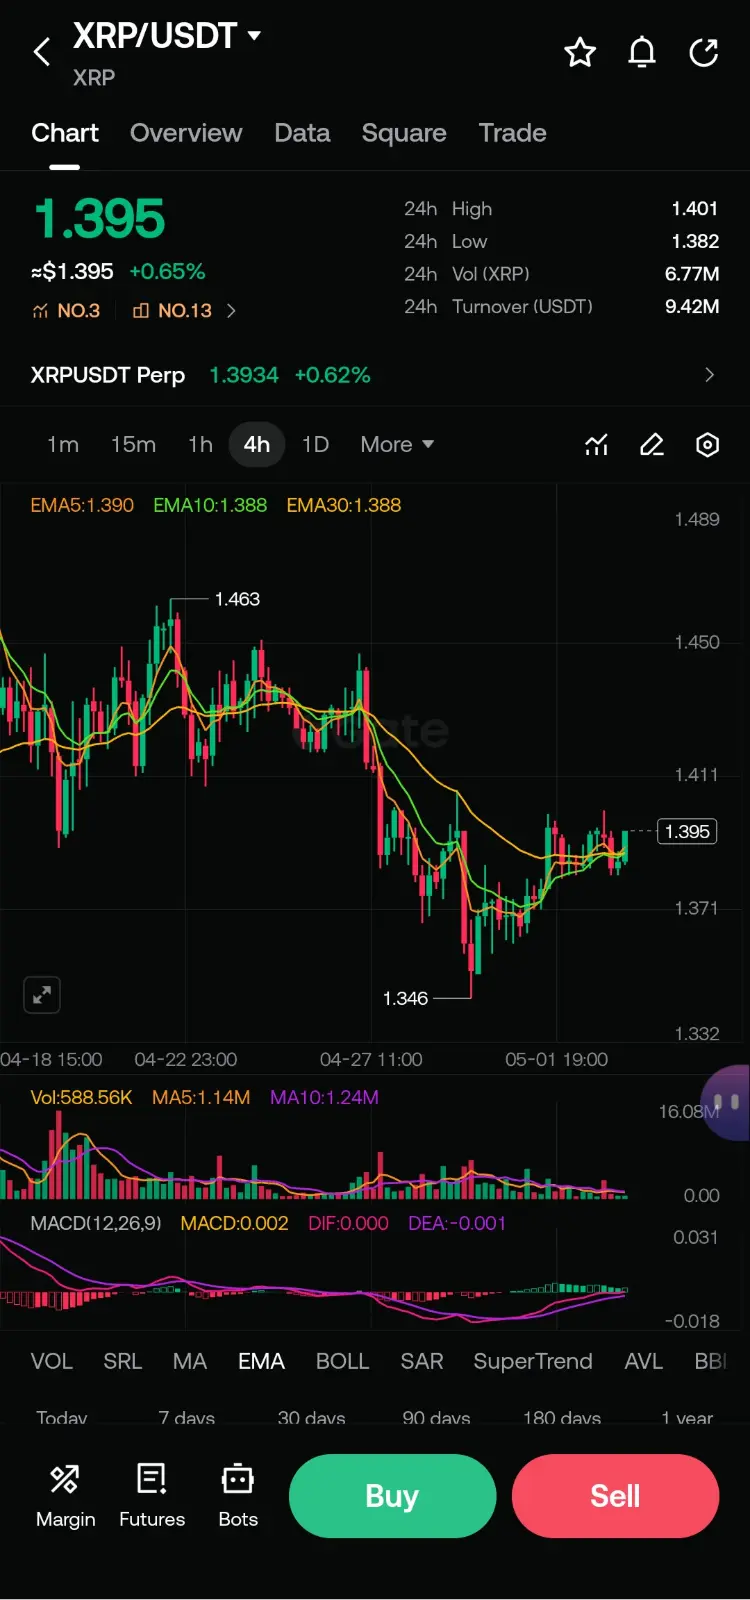Tap the Vol:588.56K label
The height and width of the screenshot is (1600, 750).
81,1097
